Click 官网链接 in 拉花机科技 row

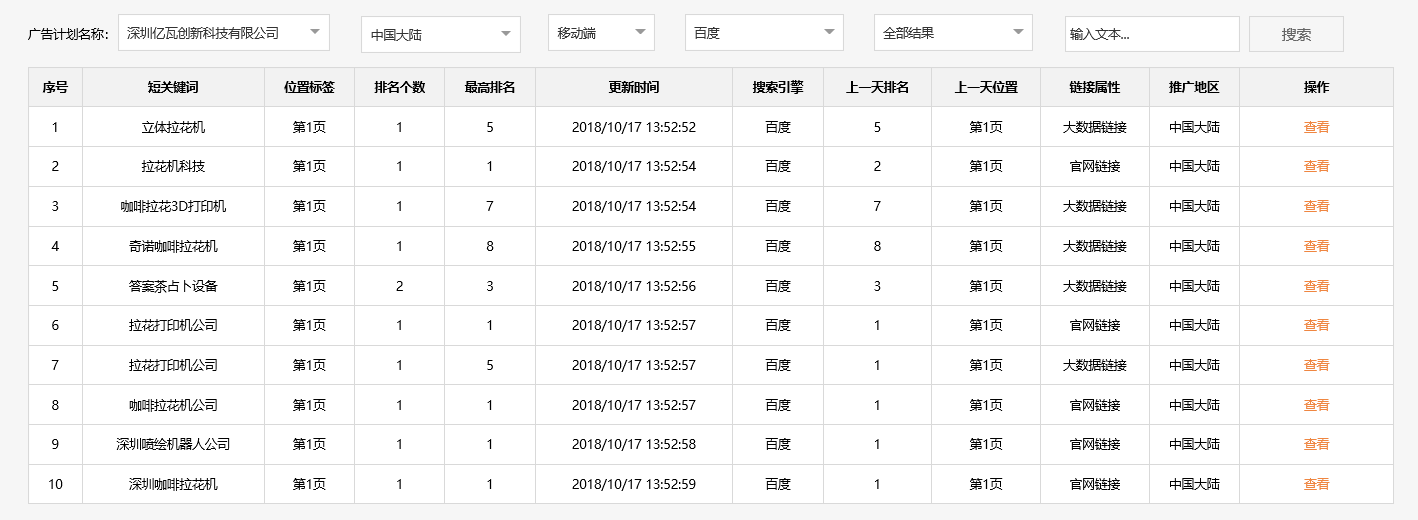point(1095,166)
